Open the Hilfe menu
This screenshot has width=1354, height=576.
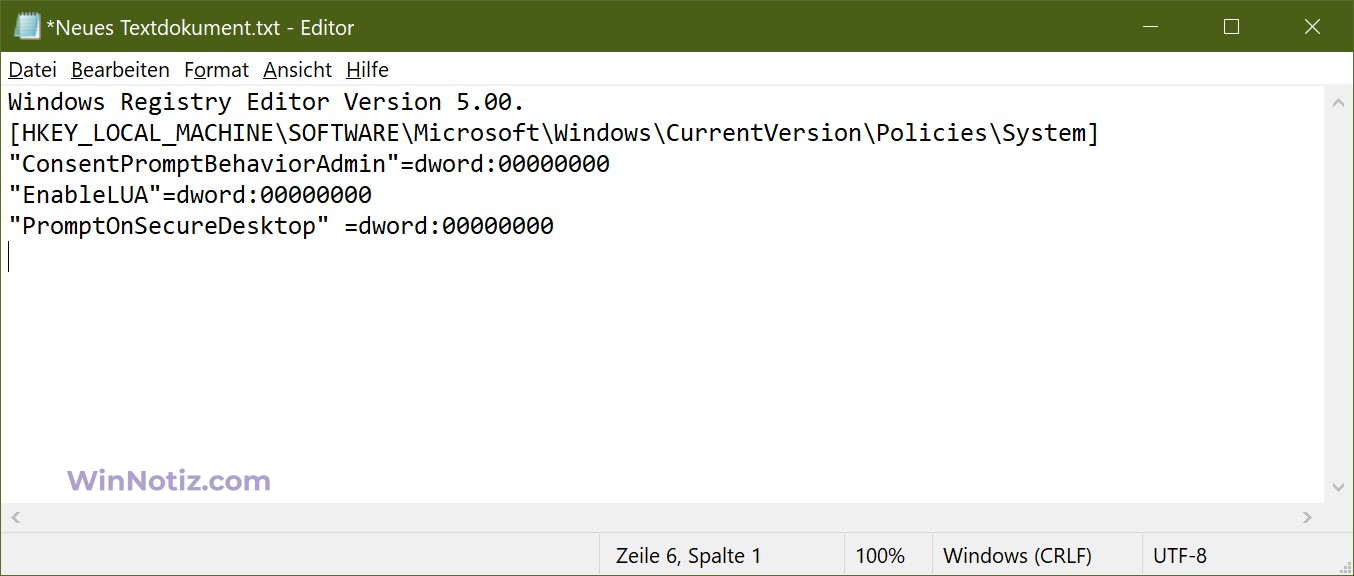[367, 70]
